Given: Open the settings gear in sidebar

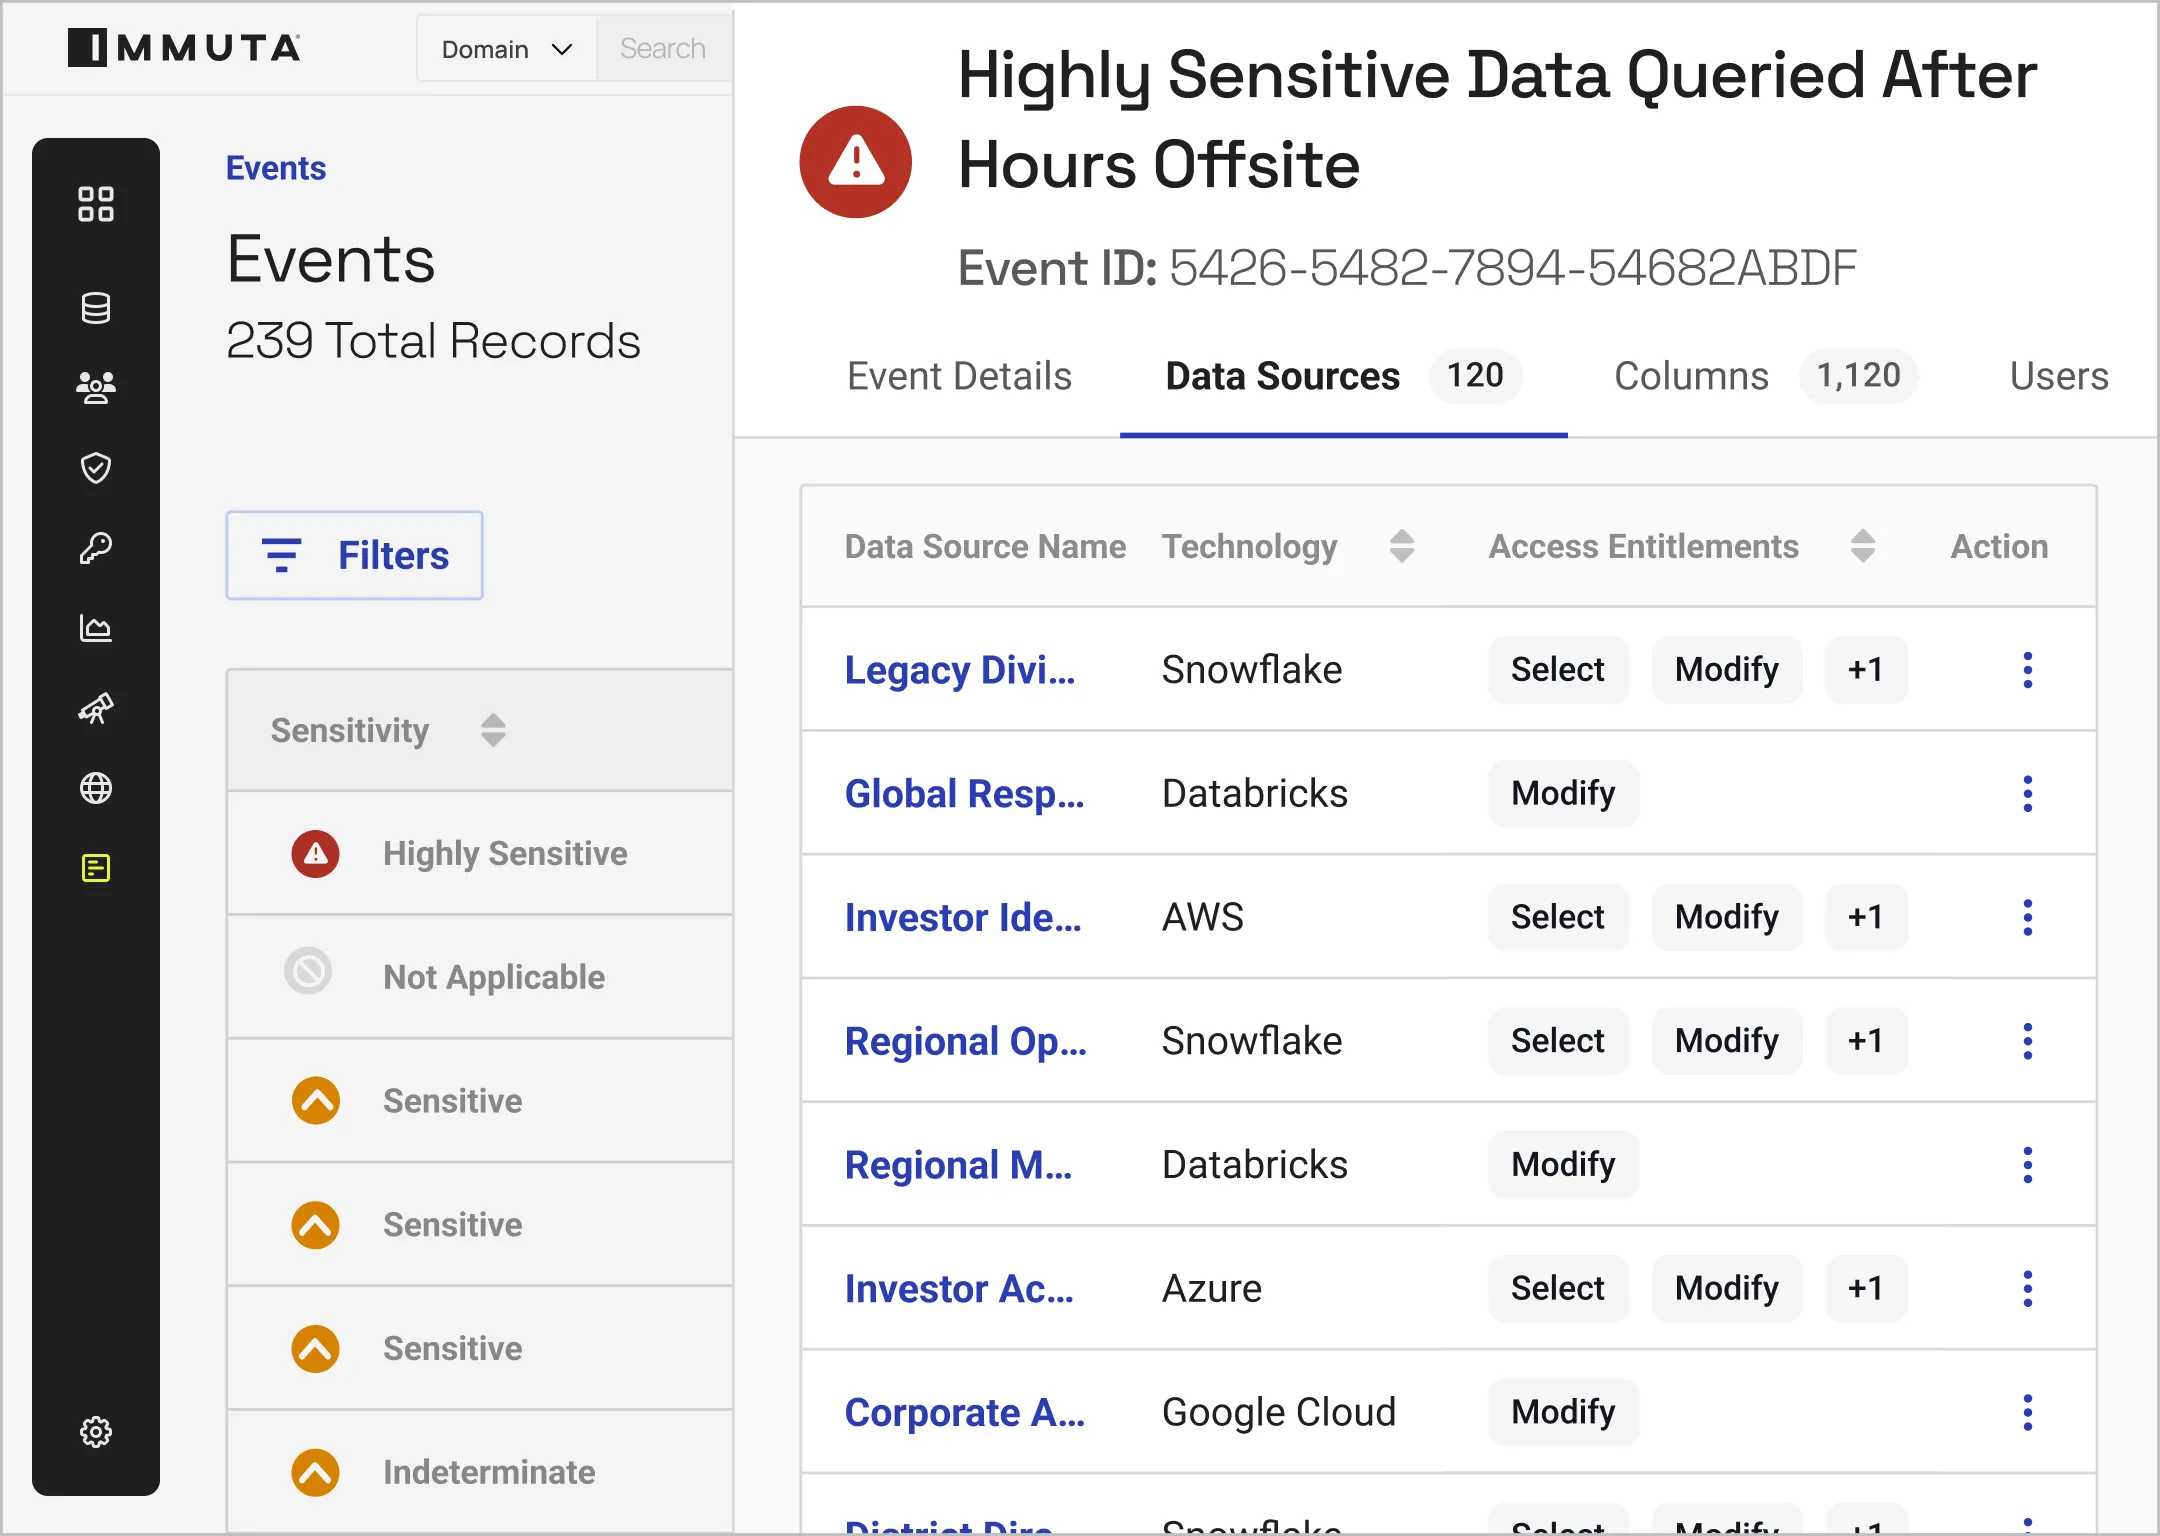Looking at the screenshot, I should click(96, 1432).
